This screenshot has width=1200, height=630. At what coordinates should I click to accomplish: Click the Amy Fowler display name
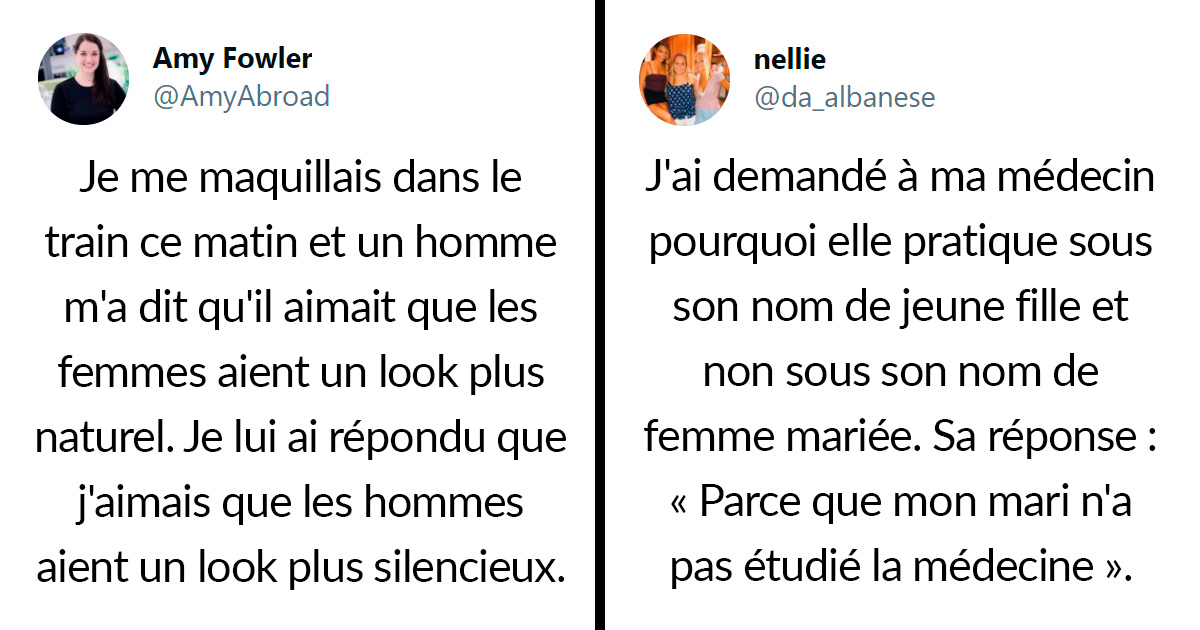(x=232, y=59)
